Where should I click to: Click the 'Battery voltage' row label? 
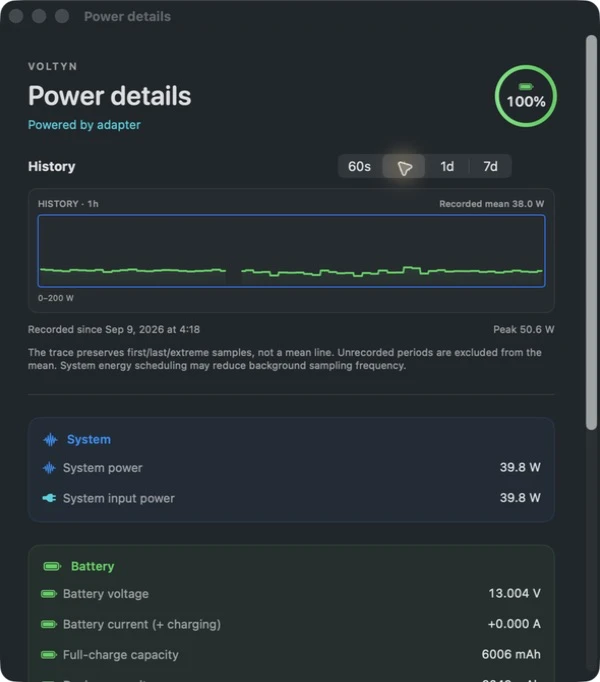(106, 594)
